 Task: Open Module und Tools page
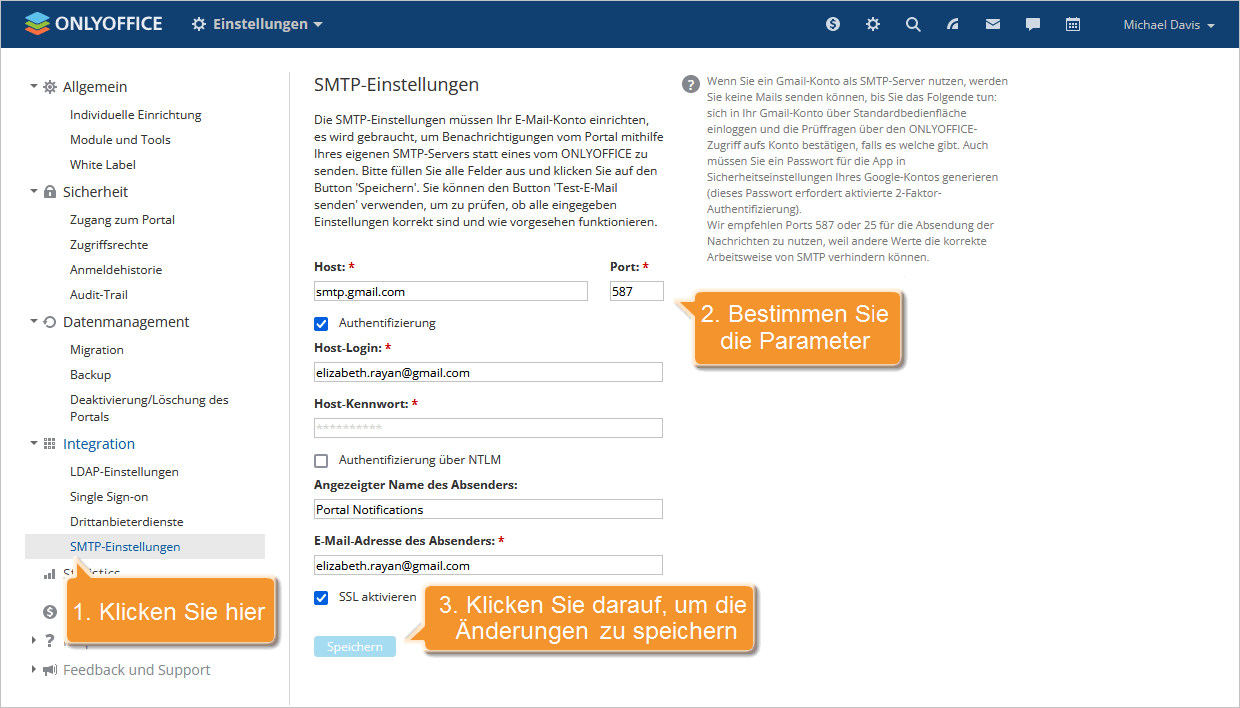pos(120,140)
